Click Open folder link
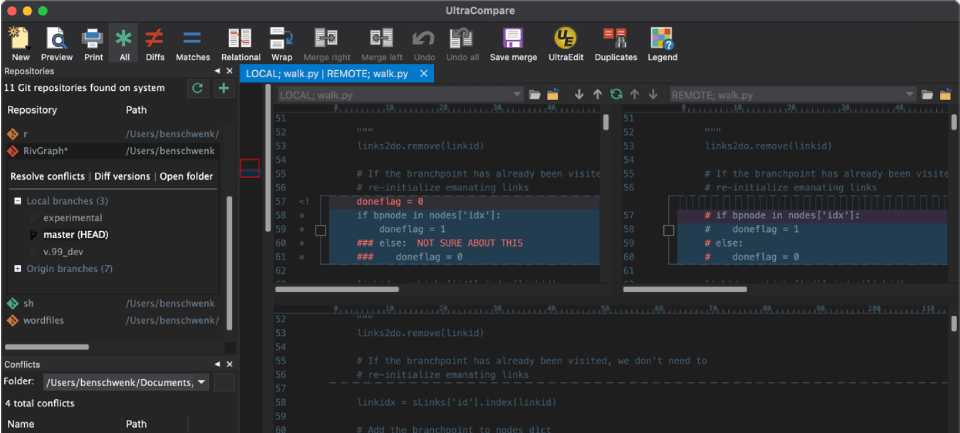960x433 pixels. (186, 176)
